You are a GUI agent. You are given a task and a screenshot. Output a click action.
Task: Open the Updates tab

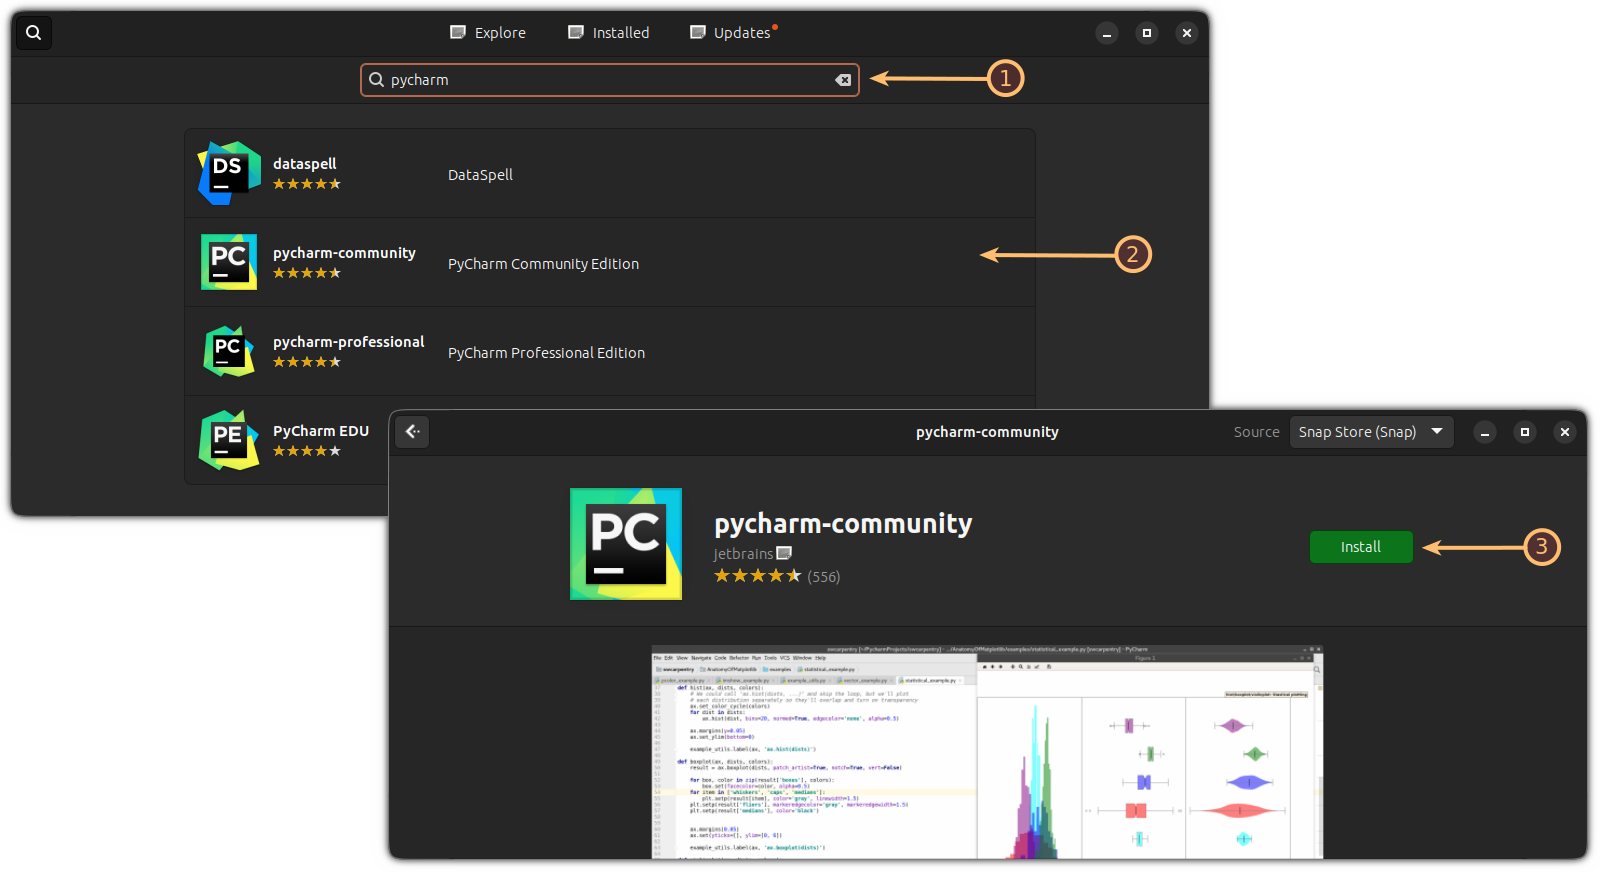click(x=733, y=33)
